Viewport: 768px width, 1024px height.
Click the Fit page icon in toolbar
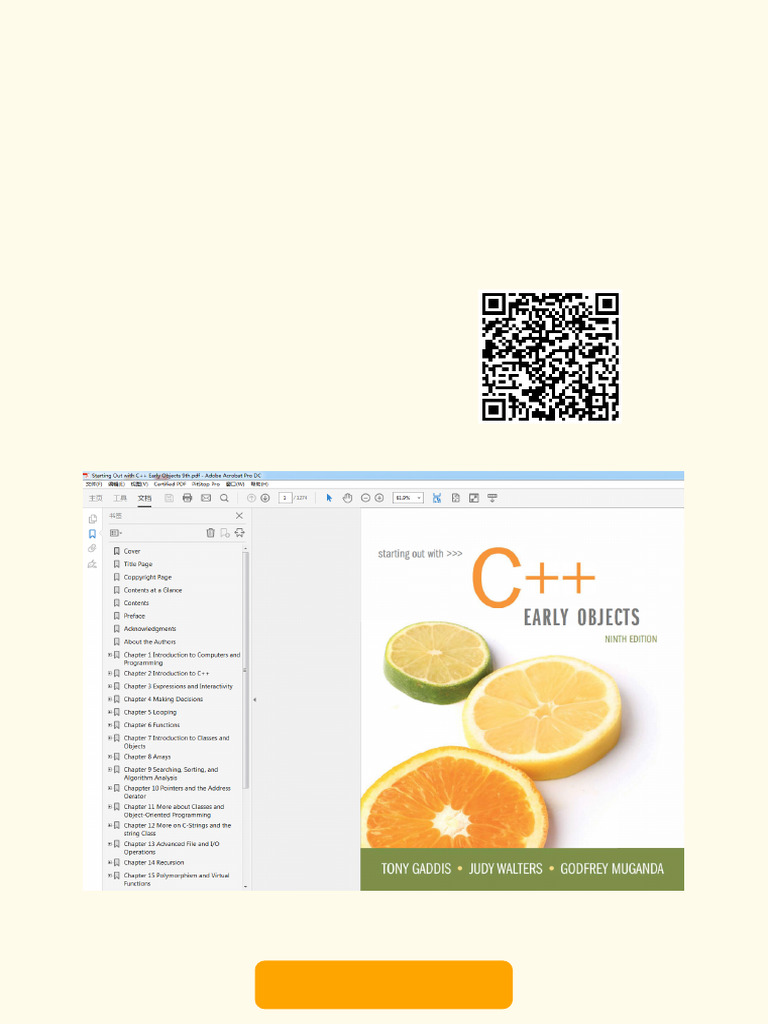[x=456, y=498]
